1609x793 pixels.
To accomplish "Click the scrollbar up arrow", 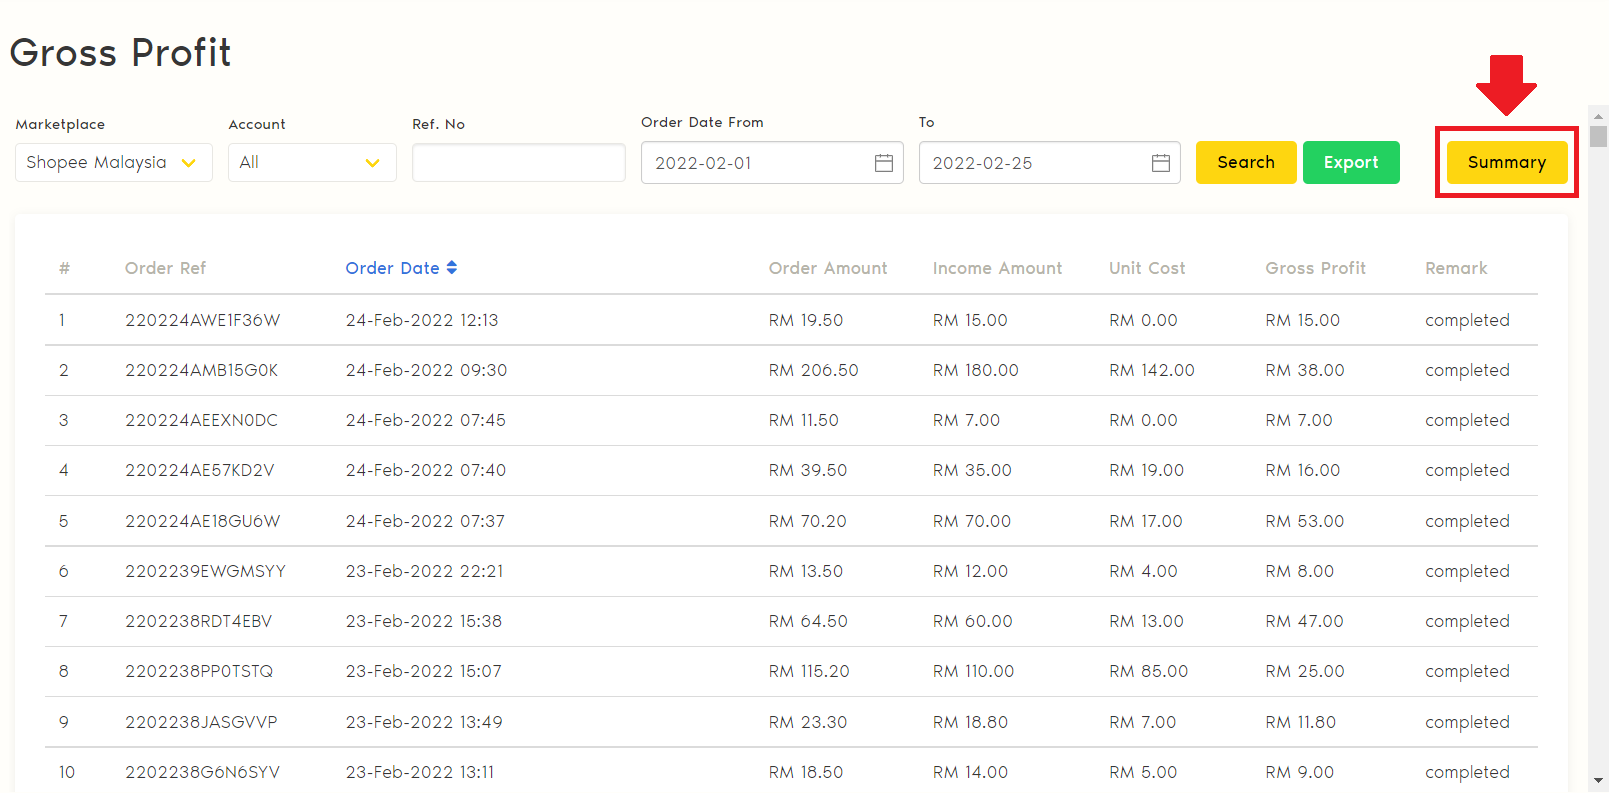I will point(1598,113).
